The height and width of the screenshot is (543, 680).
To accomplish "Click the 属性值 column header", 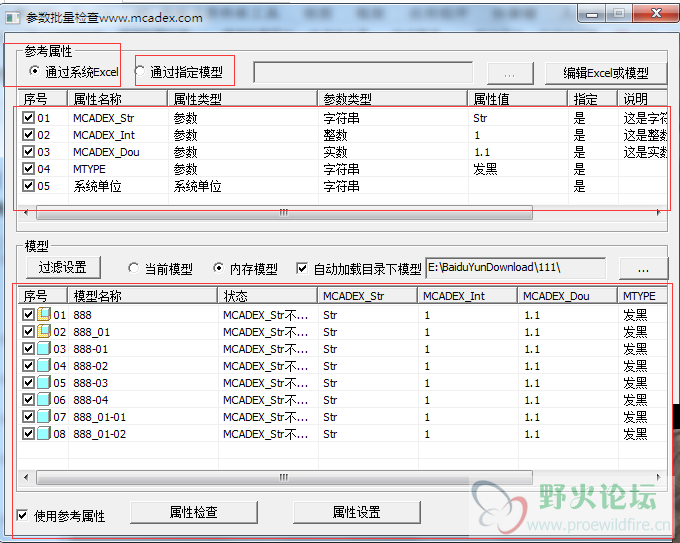I will (518, 99).
